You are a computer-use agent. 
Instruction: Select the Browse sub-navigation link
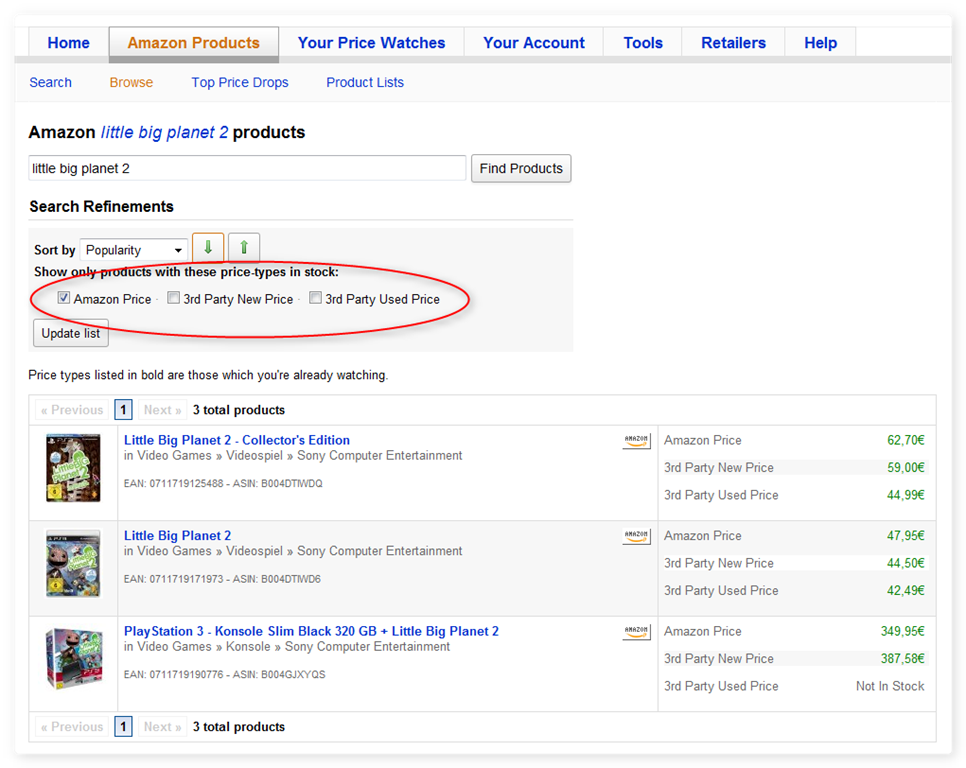click(131, 83)
